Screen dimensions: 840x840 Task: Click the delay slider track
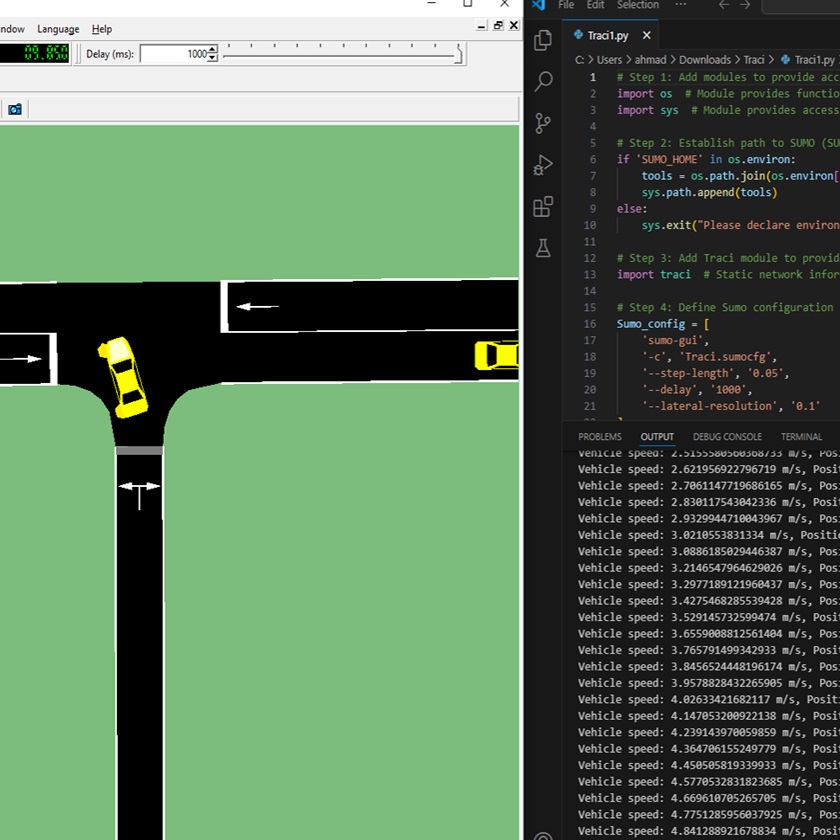pos(340,54)
